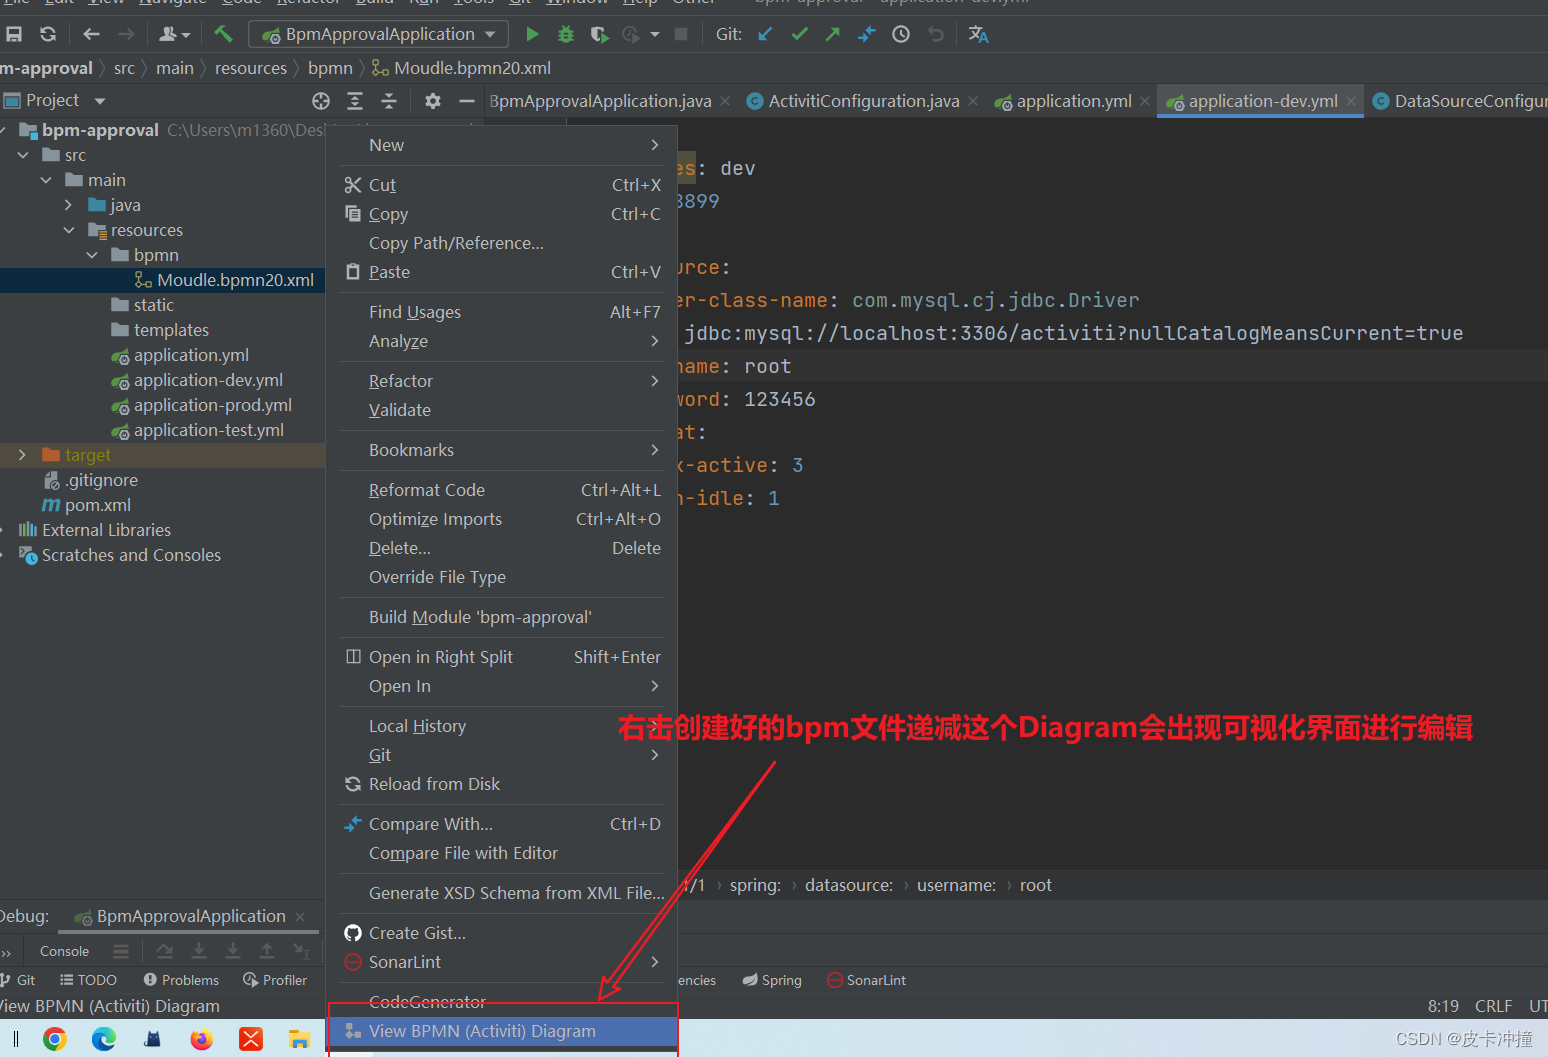1548x1057 pixels.
Task: Click the Git Compare with branch icon
Action: [x=866, y=34]
